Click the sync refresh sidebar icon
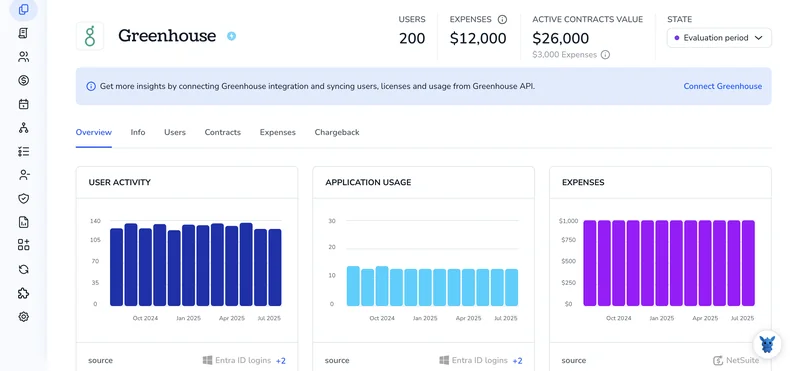This screenshot has height=371, width=800. click(x=23, y=269)
